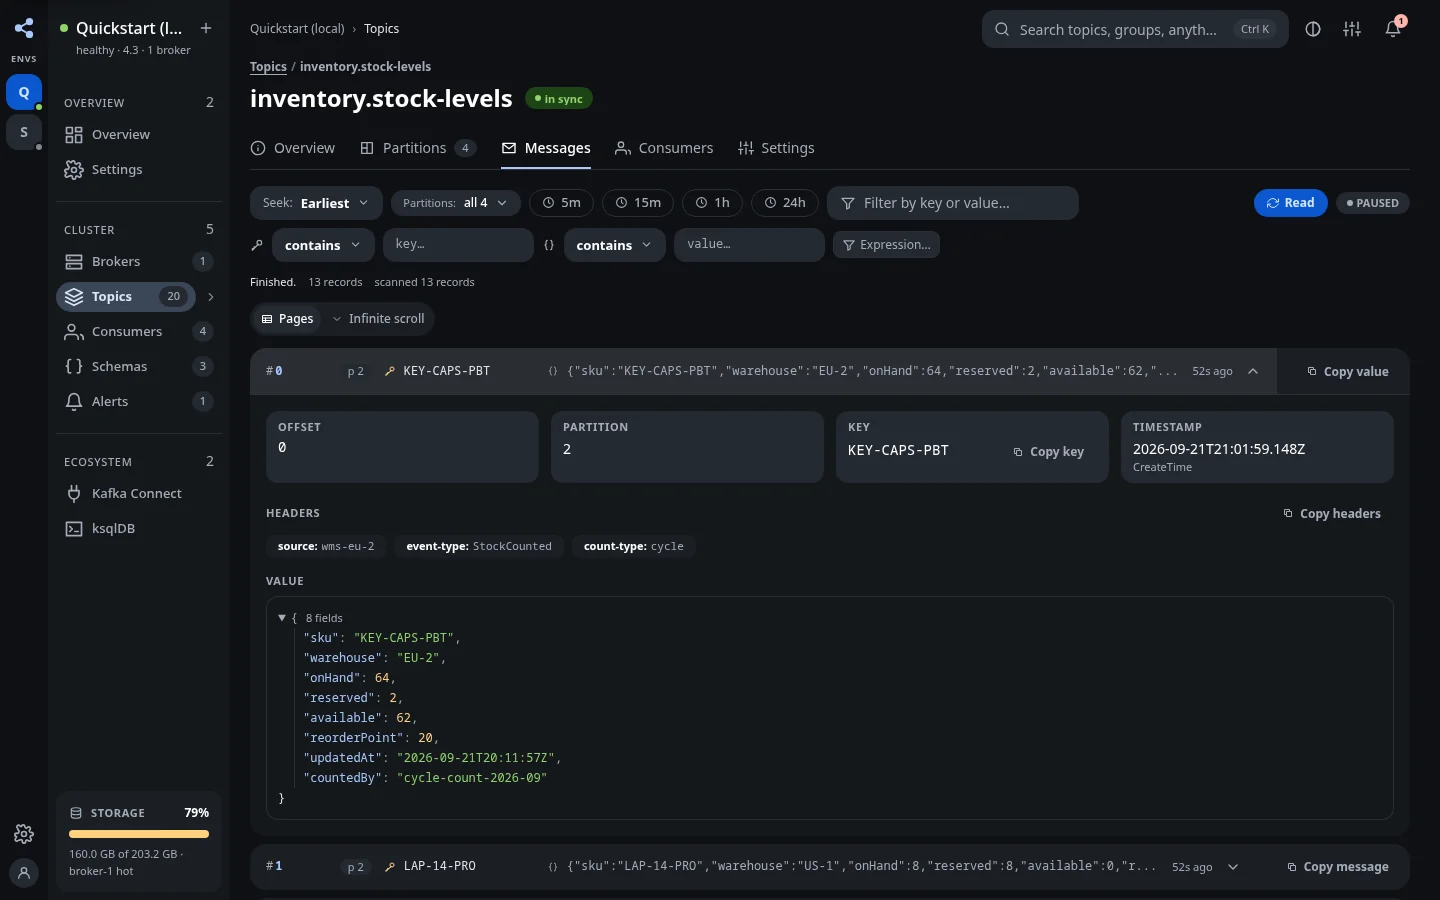Switch to the Partitions tab
The image size is (1440, 900).
[418, 148]
